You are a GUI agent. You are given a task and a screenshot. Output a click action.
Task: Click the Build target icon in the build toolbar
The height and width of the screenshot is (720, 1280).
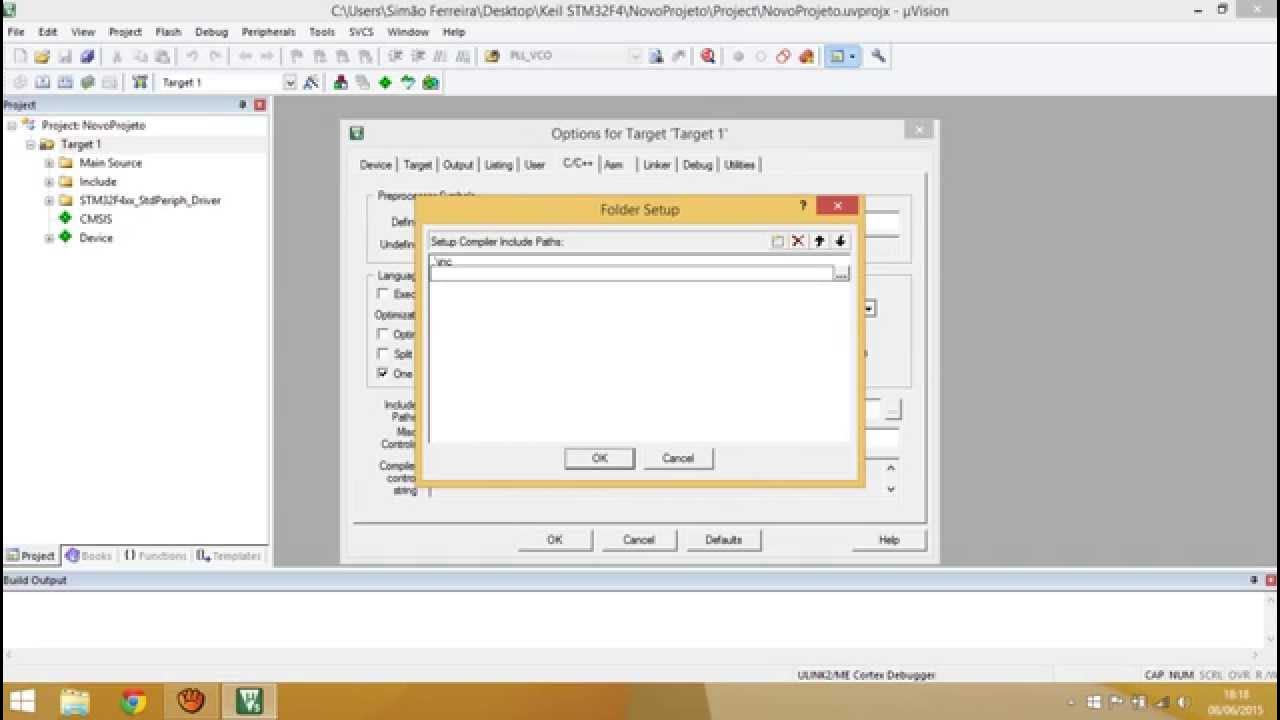point(42,83)
